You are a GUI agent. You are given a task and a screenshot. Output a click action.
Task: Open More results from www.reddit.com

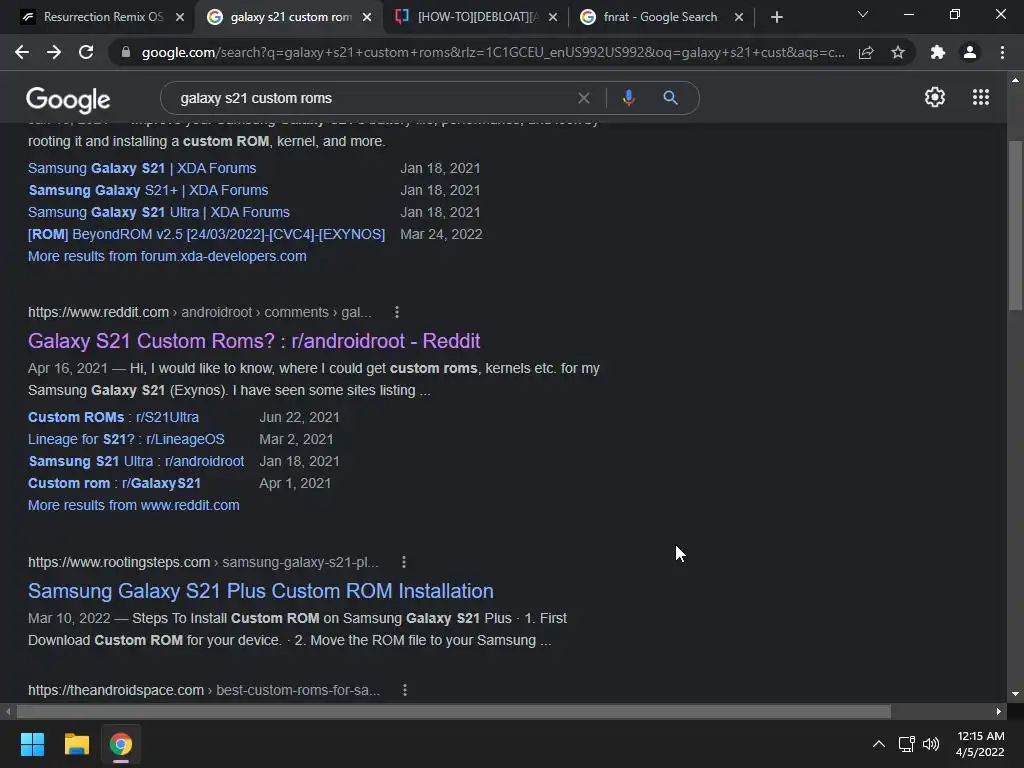point(134,505)
